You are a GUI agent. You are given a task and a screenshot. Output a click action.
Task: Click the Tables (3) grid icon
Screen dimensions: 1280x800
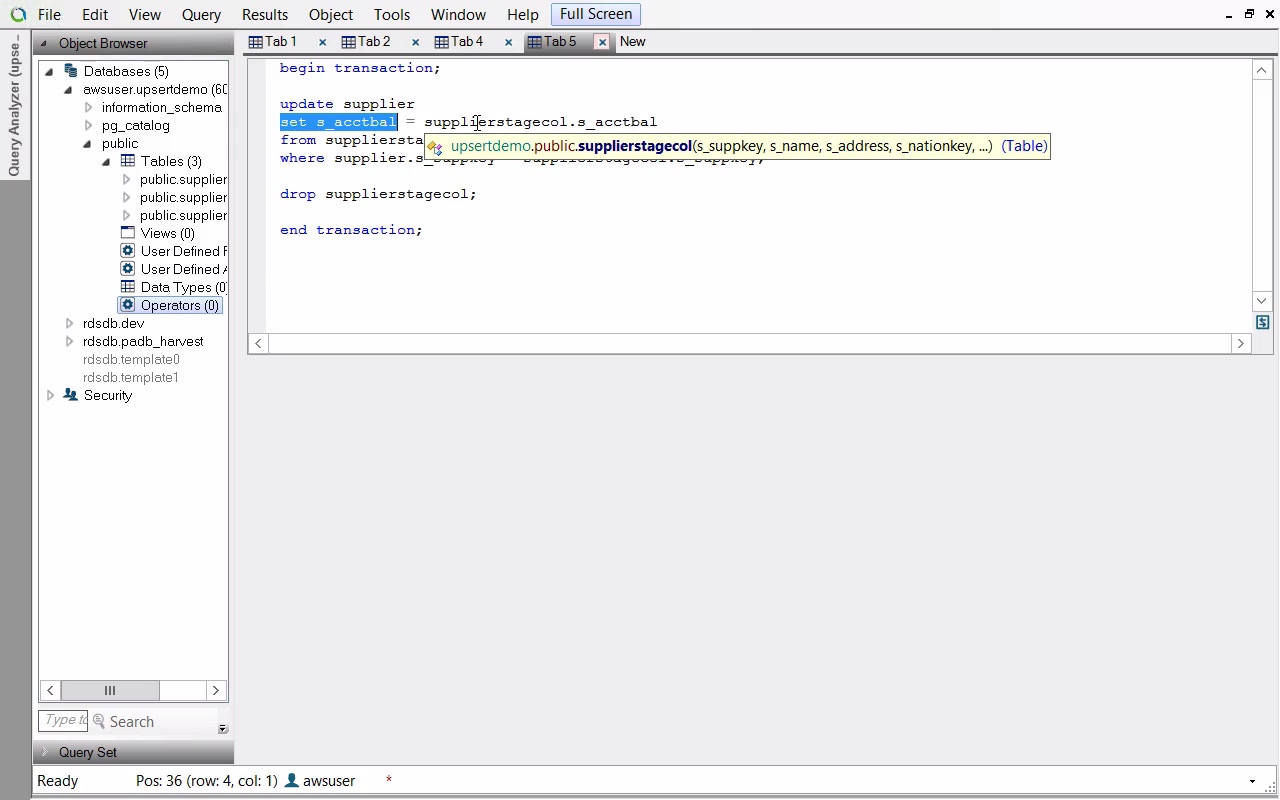[128, 161]
